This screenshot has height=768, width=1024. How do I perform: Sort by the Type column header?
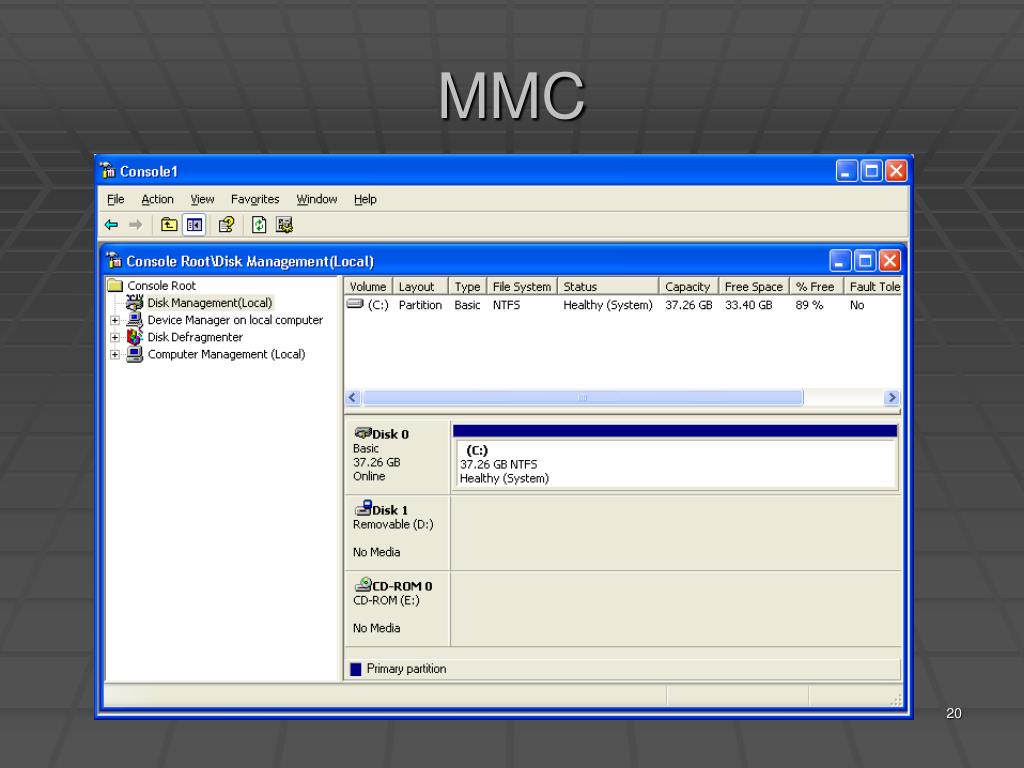point(468,287)
